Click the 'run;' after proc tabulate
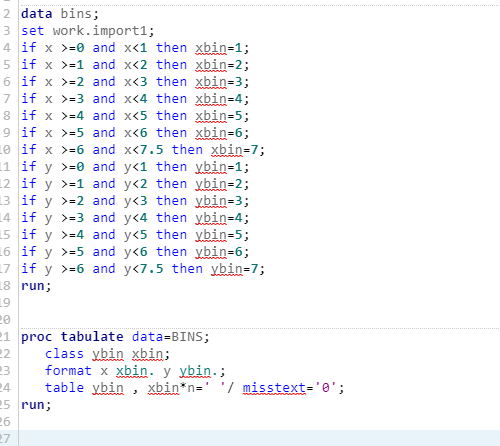This screenshot has height=446, width=500. click(36, 405)
